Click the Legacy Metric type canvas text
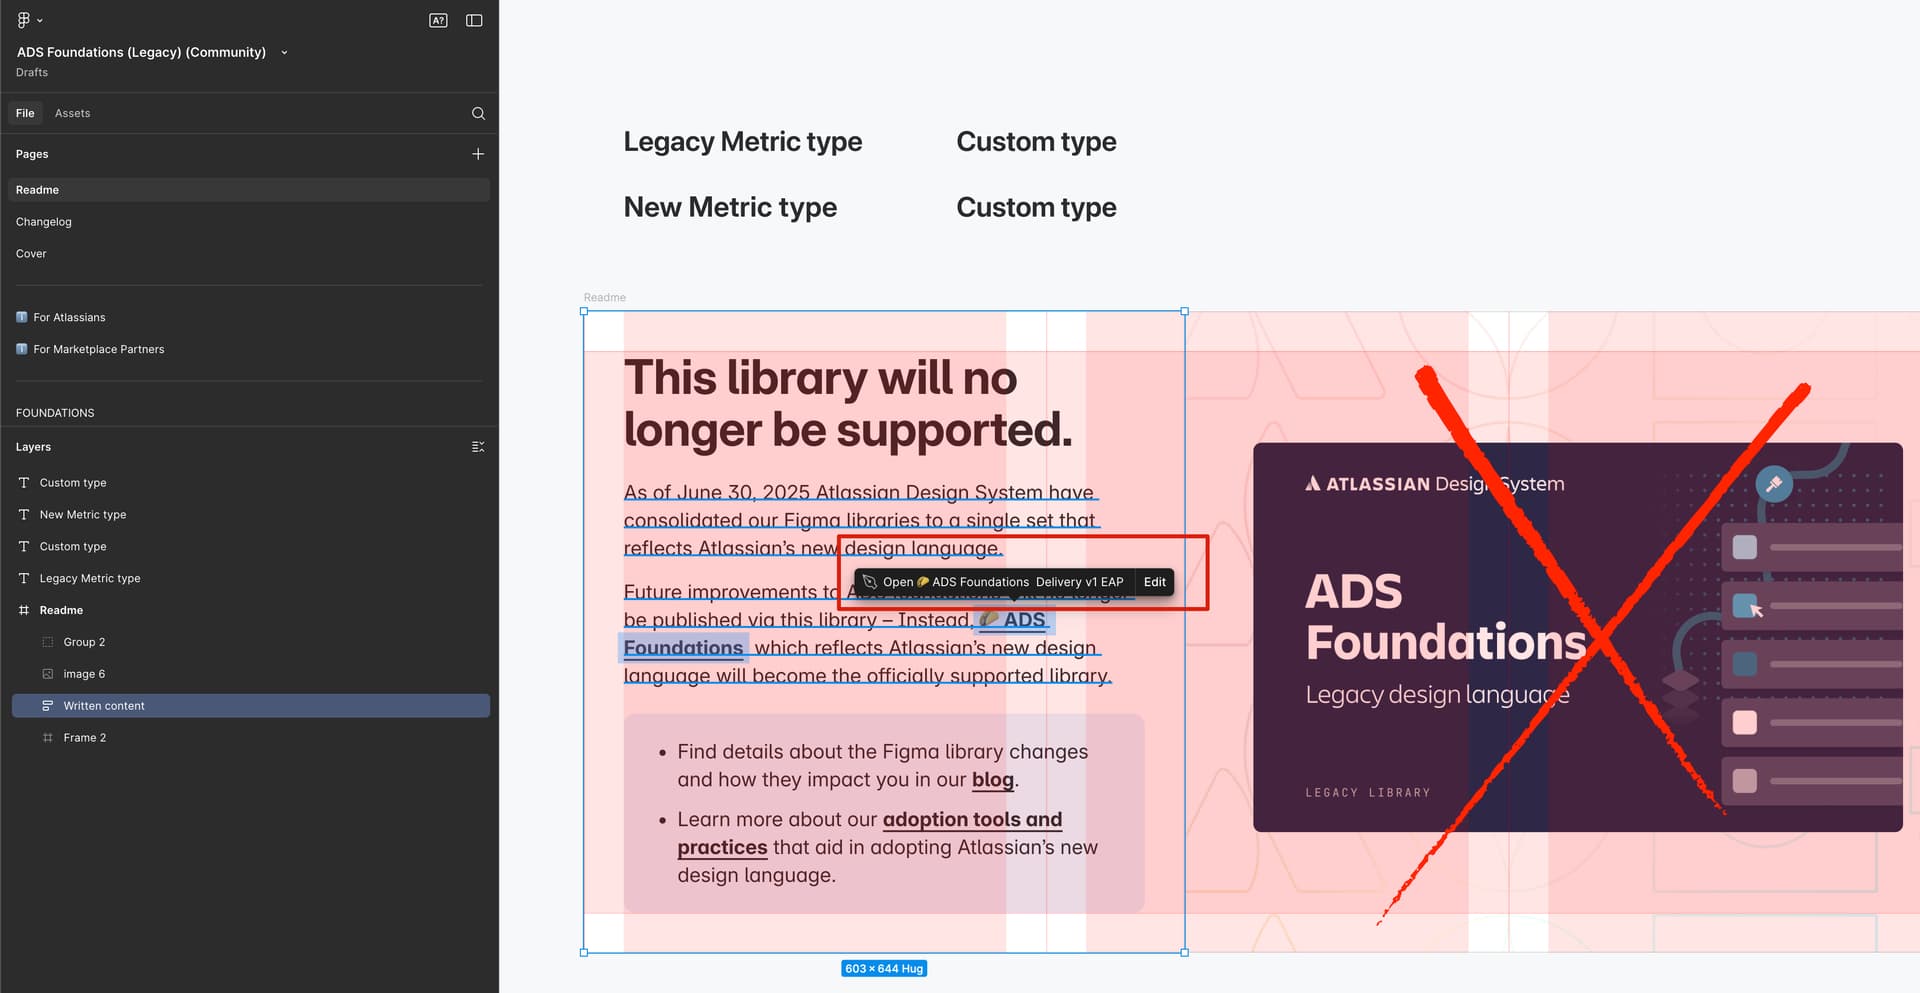 click(743, 142)
